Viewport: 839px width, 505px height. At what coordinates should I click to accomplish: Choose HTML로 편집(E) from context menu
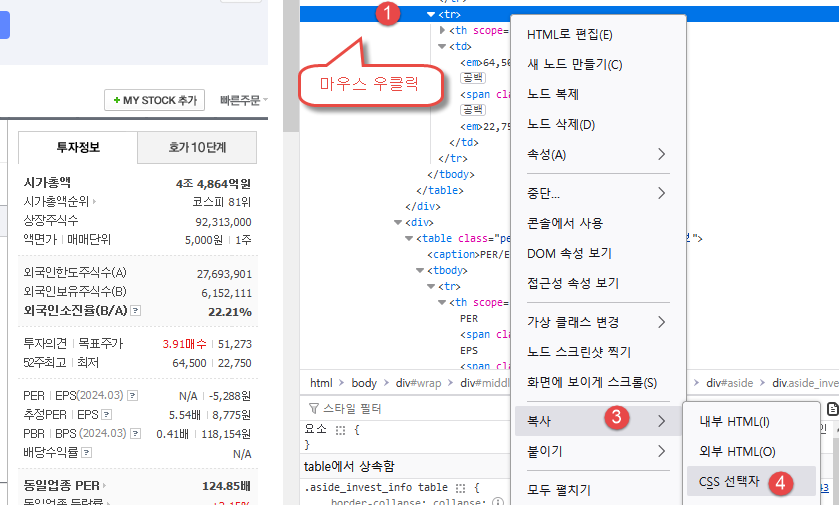click(598, 35)
